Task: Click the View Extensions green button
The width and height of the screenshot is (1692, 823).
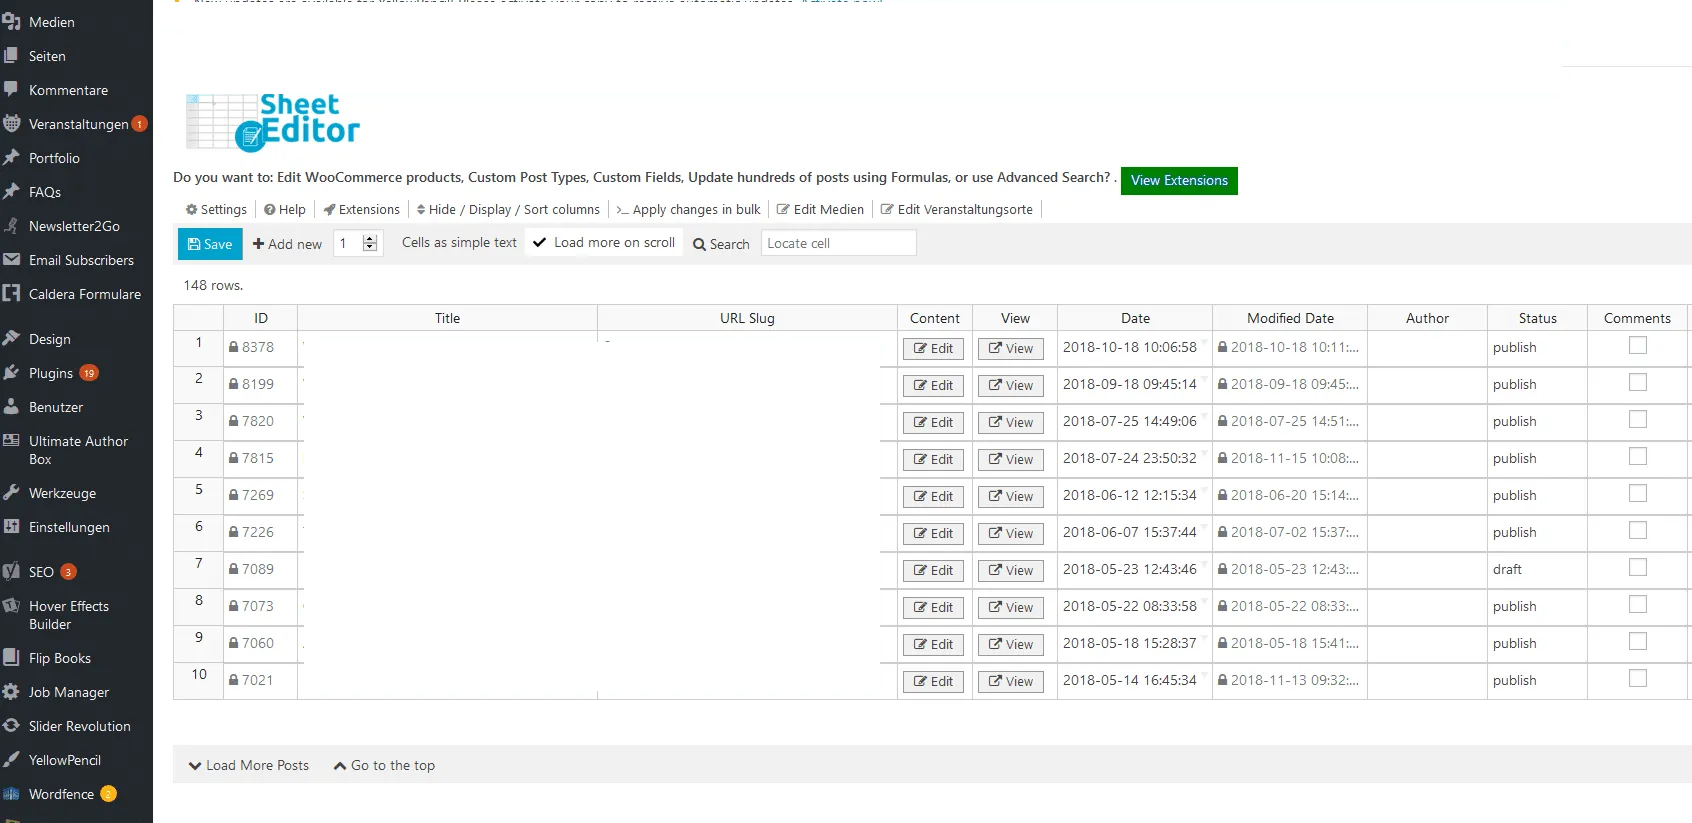Action: pos(1179,180)
